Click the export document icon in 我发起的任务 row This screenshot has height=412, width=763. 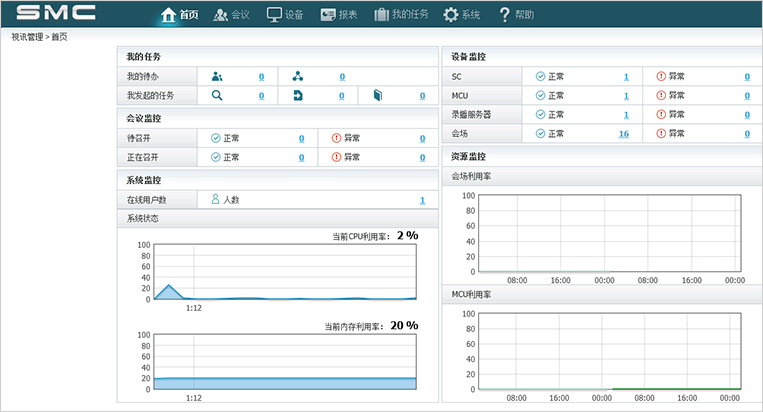point(298,95)
